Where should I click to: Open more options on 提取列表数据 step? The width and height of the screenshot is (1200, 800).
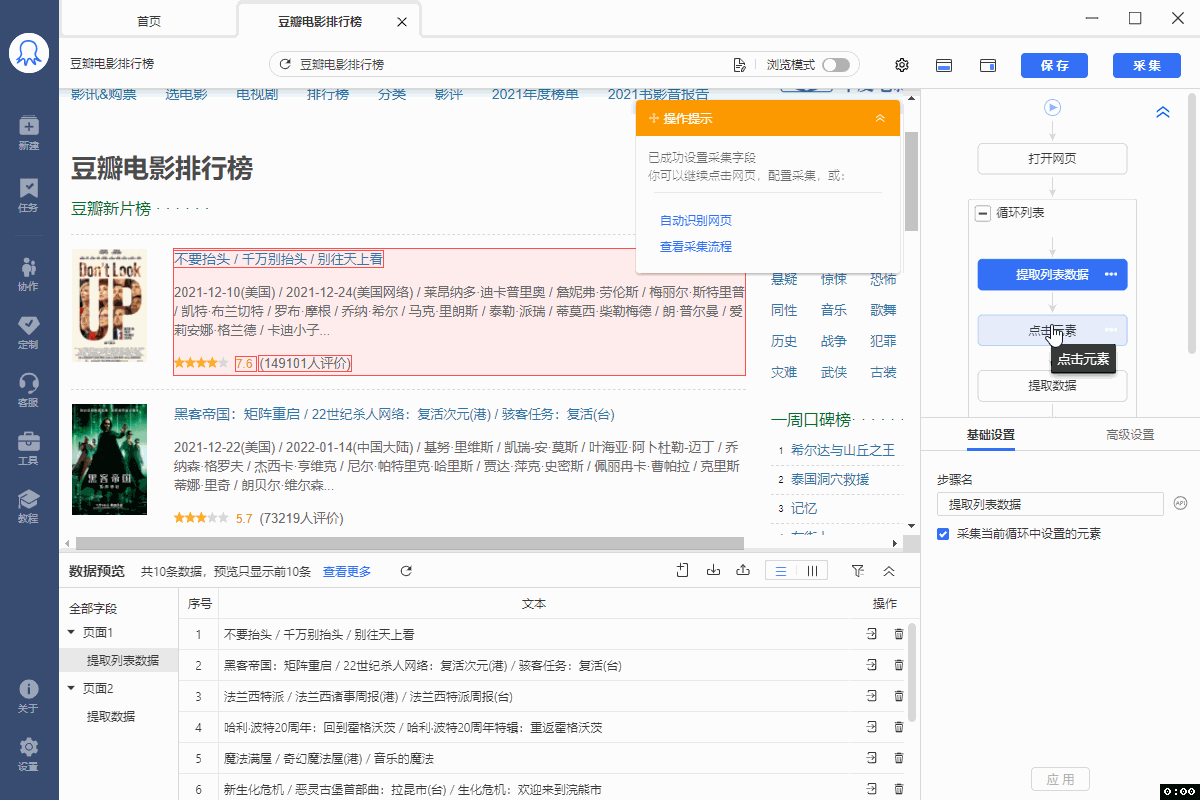tap(1111, 274)
